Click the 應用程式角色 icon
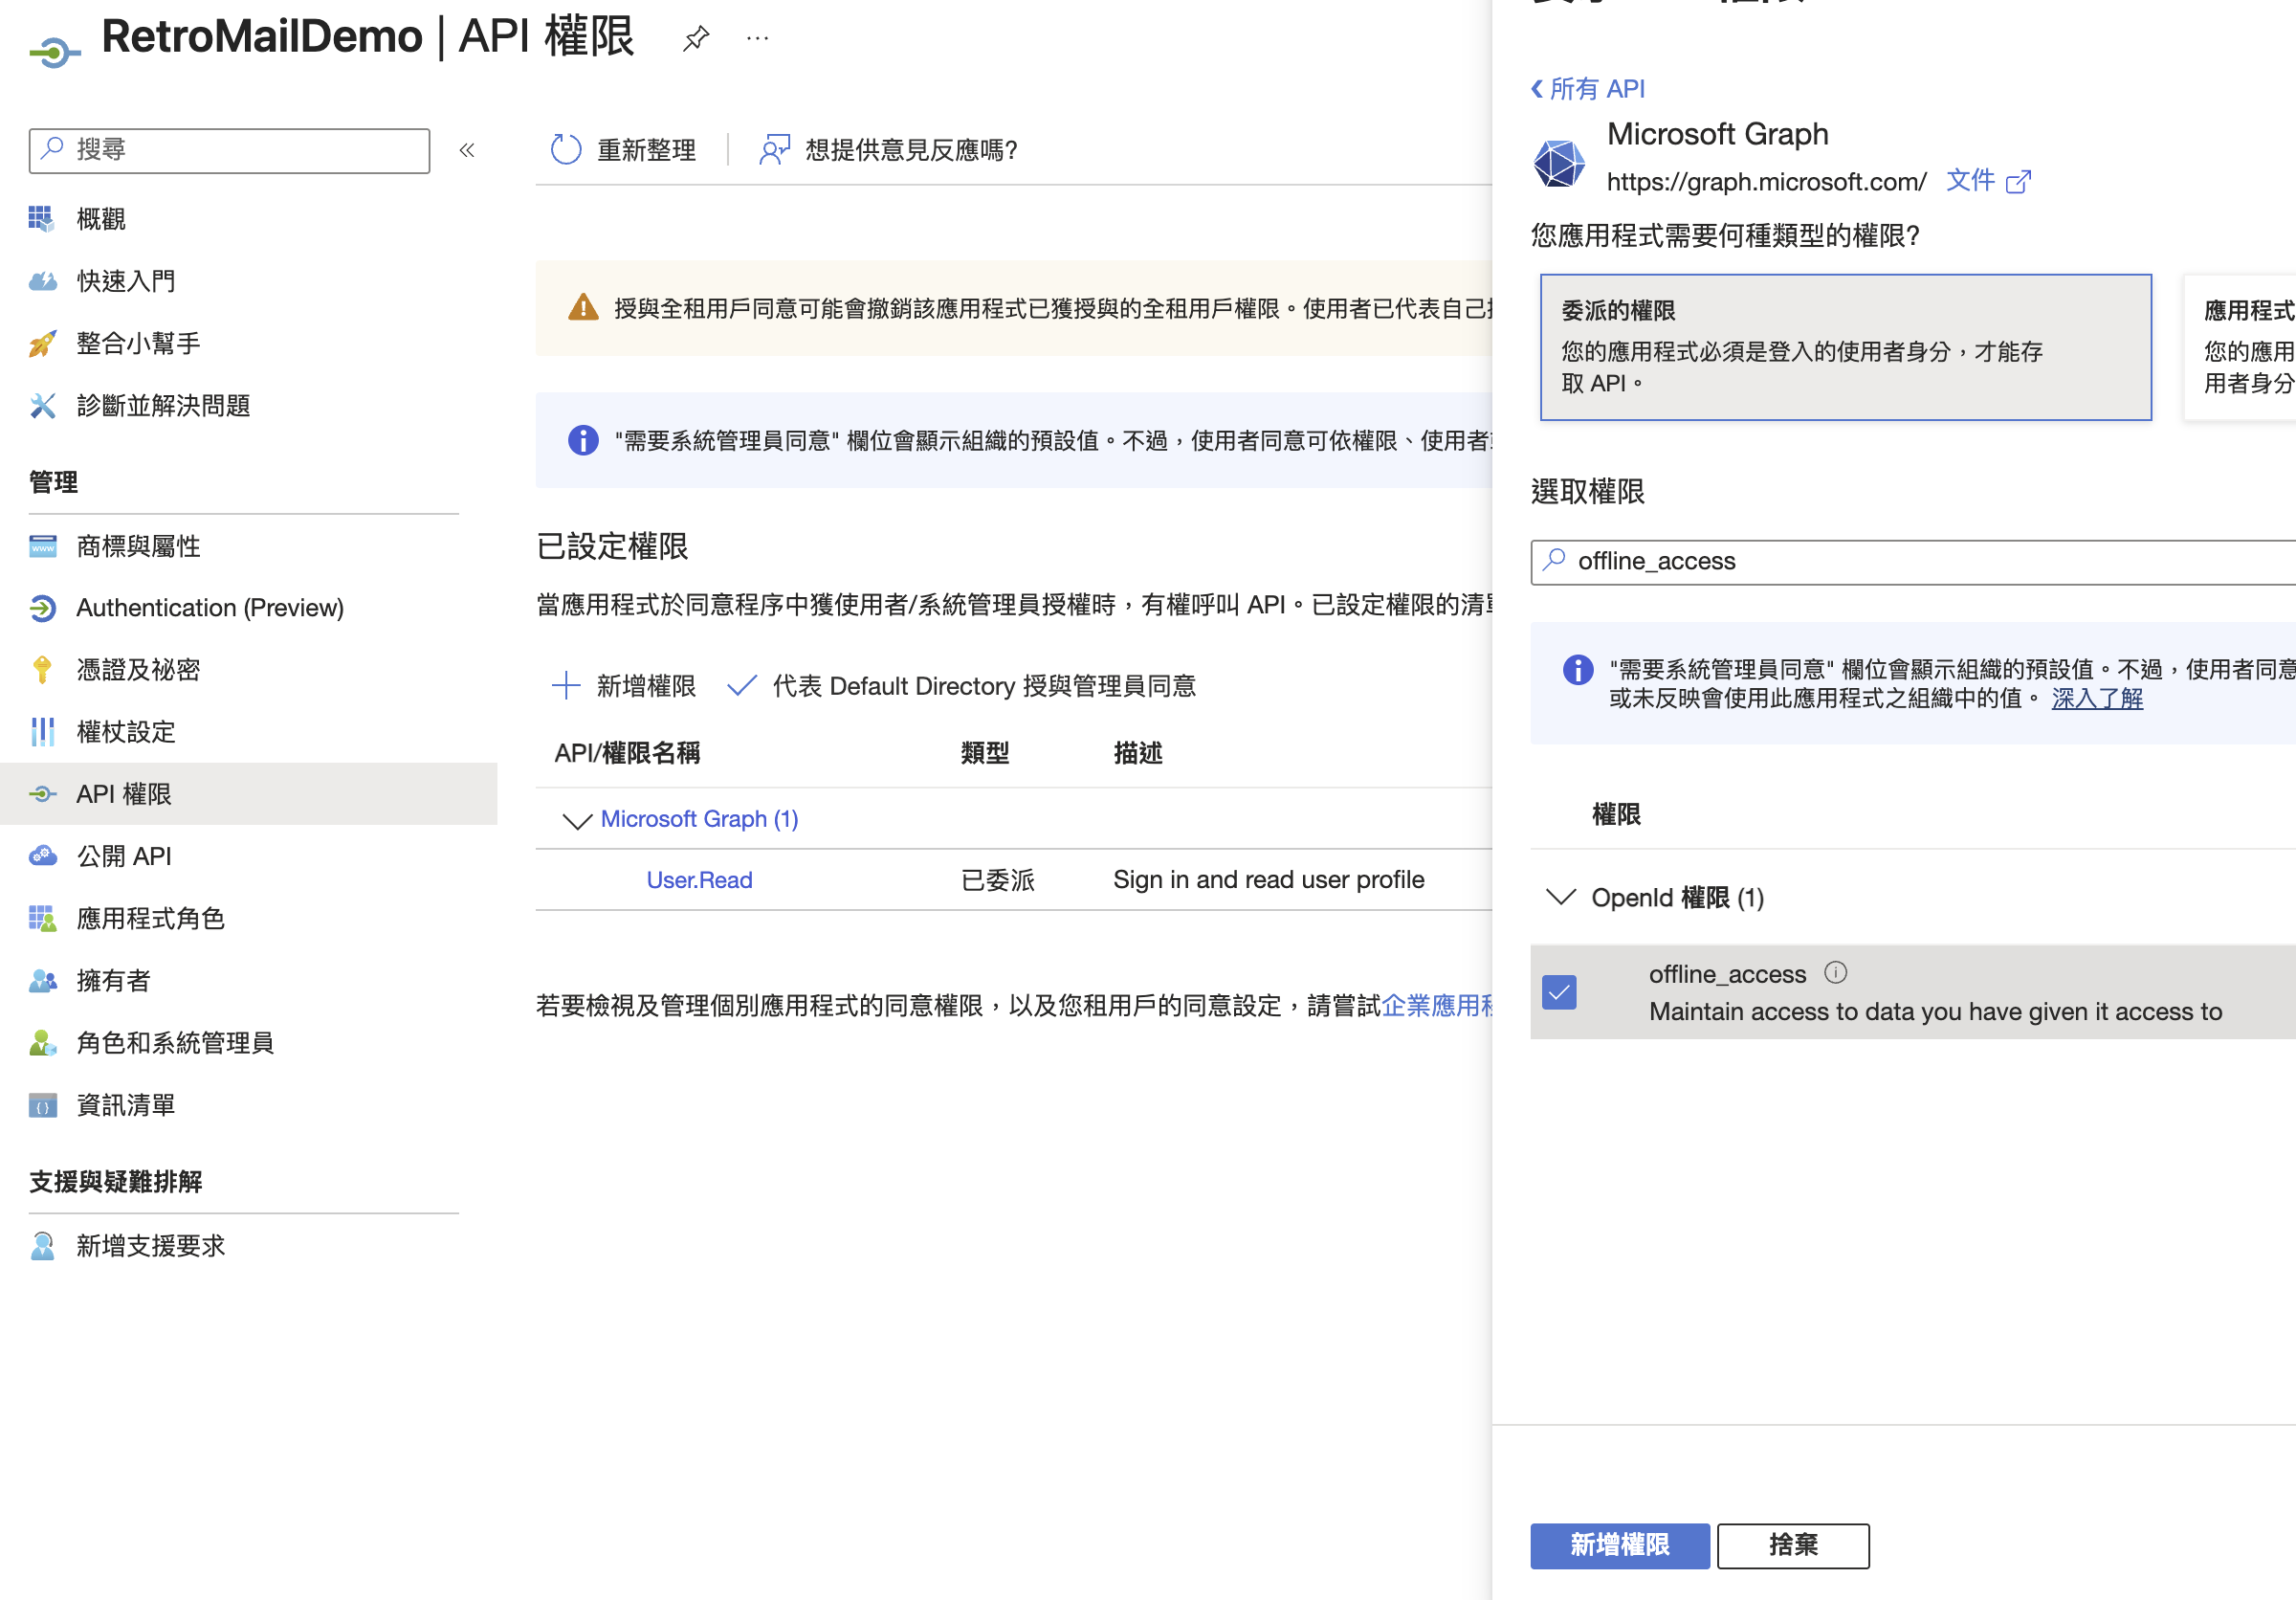The width and height of the screenshot is (2296, 1600). click(x=42, y=918)
